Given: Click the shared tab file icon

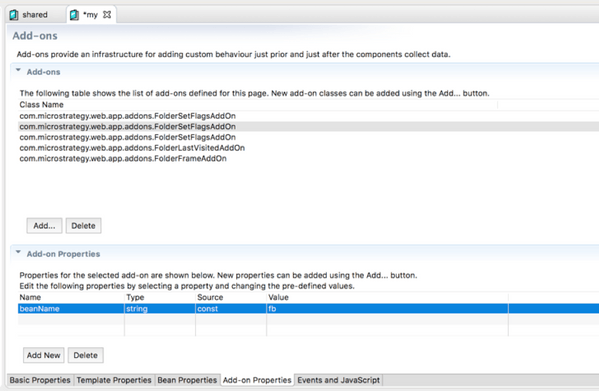Looking at the screenshot, I should click(14, 15).
